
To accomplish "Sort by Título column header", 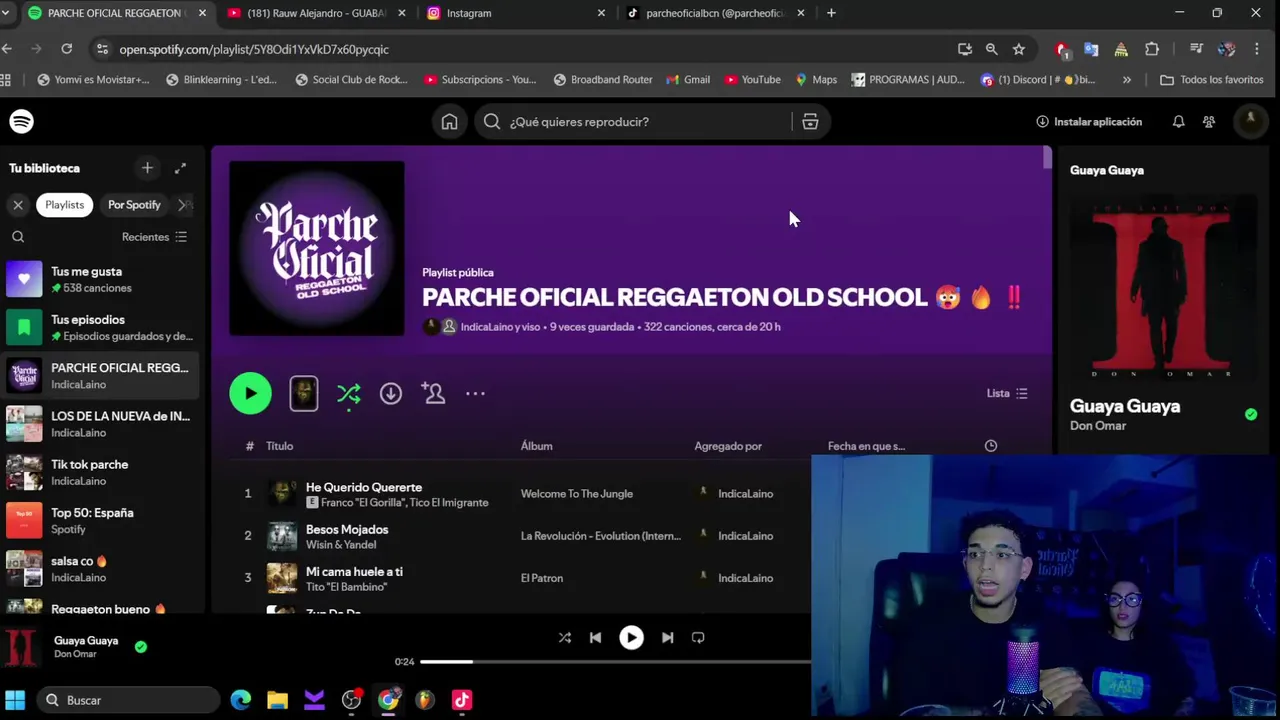I will [x=279, y=446].
